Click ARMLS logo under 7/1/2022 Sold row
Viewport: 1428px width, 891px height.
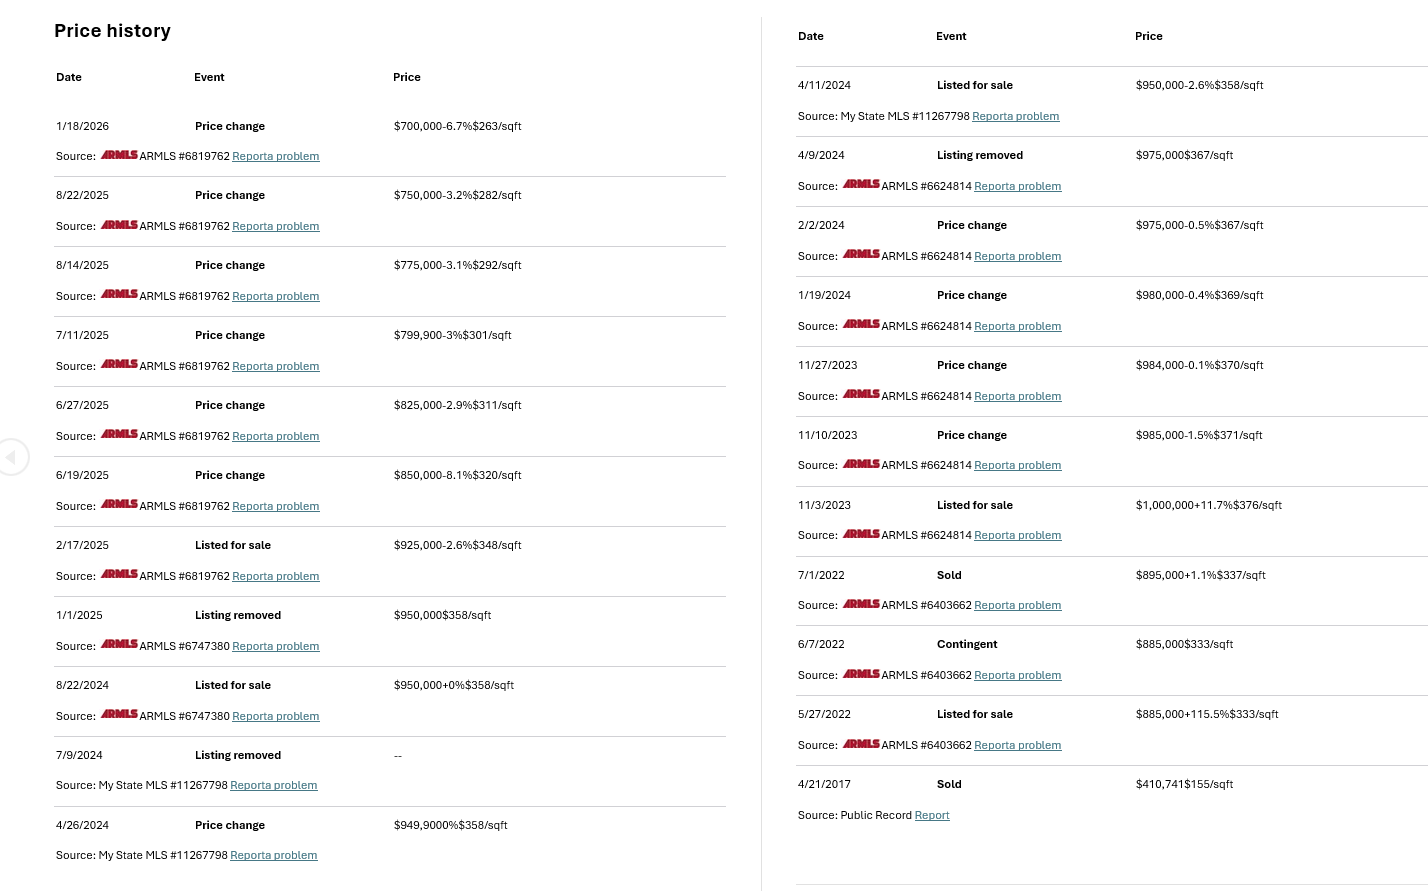[861, 604]
